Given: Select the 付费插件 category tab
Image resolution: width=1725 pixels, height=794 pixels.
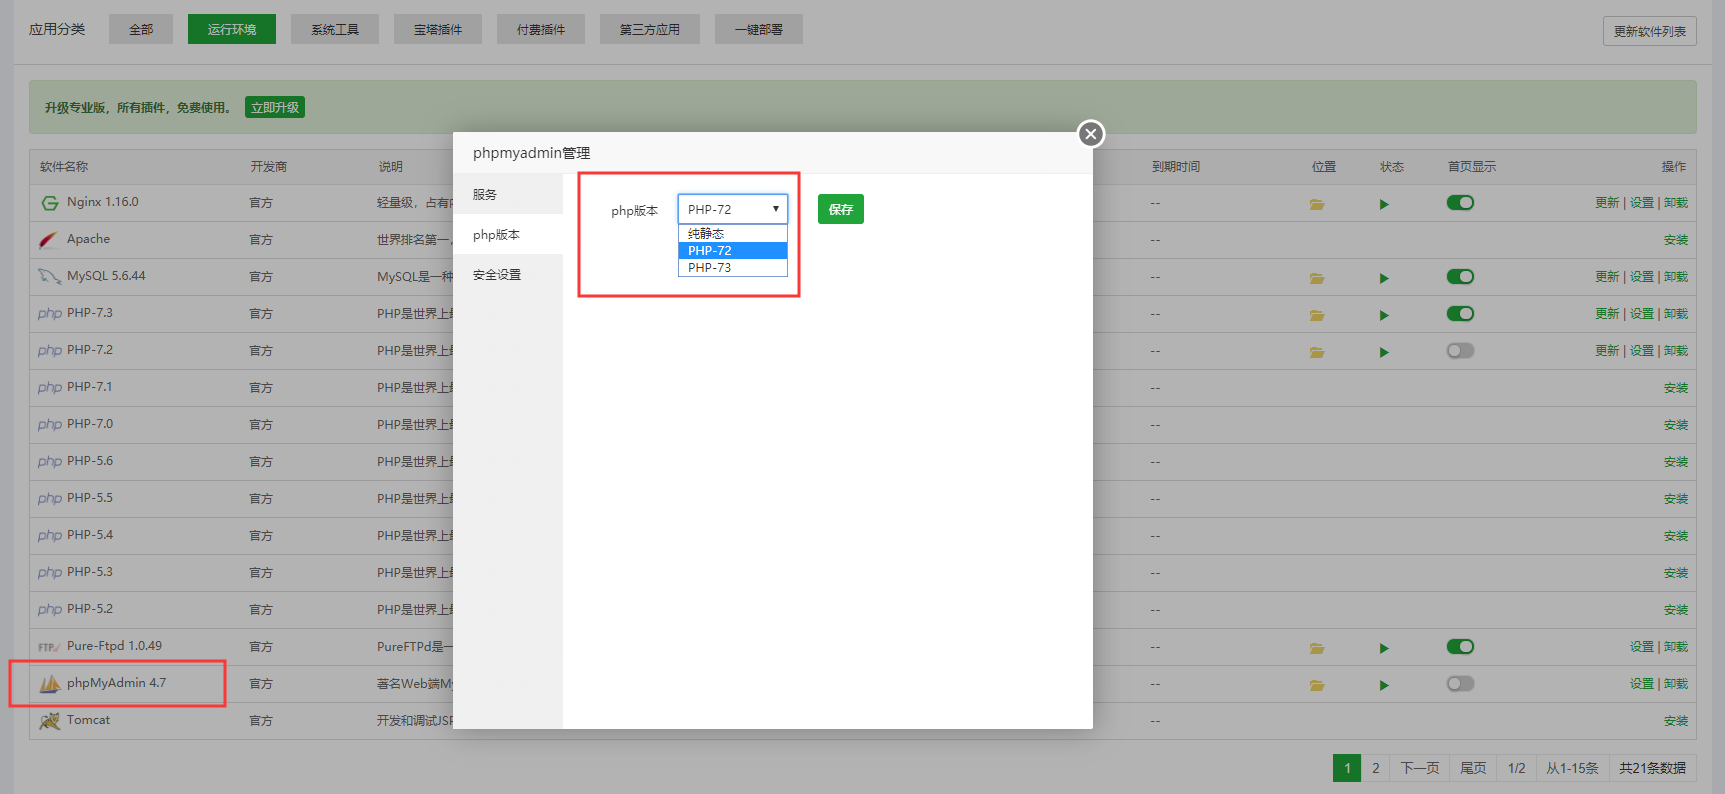Looking at the screenshot, I should 541,29.
